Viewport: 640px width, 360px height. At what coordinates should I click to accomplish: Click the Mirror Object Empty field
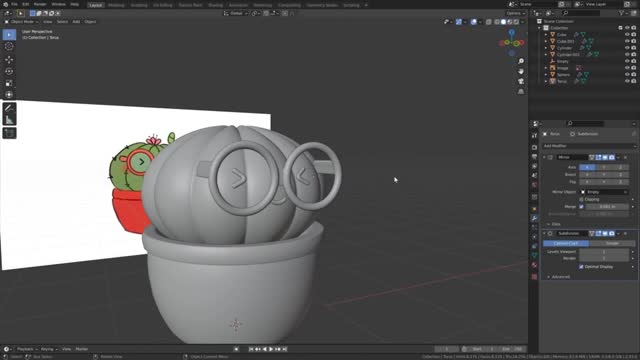(604, 192)
